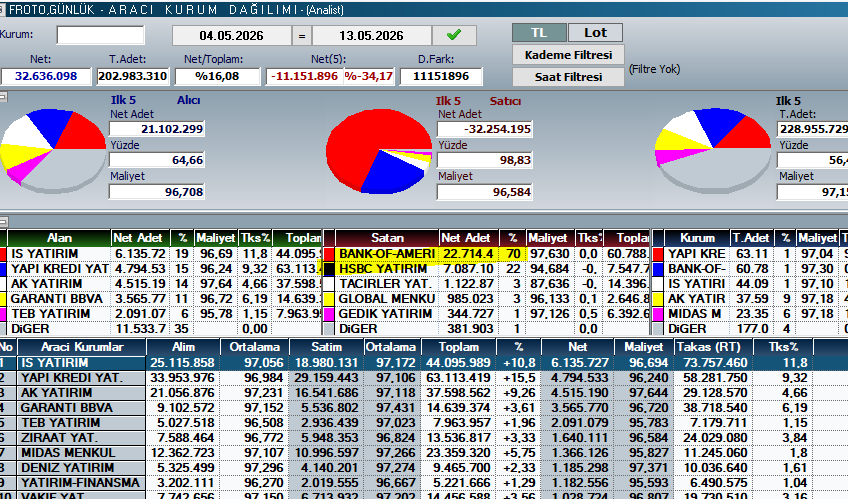This screenshot has height=499, width=848.
Task: Open Saat Filtresi
Action: [568, 77]
